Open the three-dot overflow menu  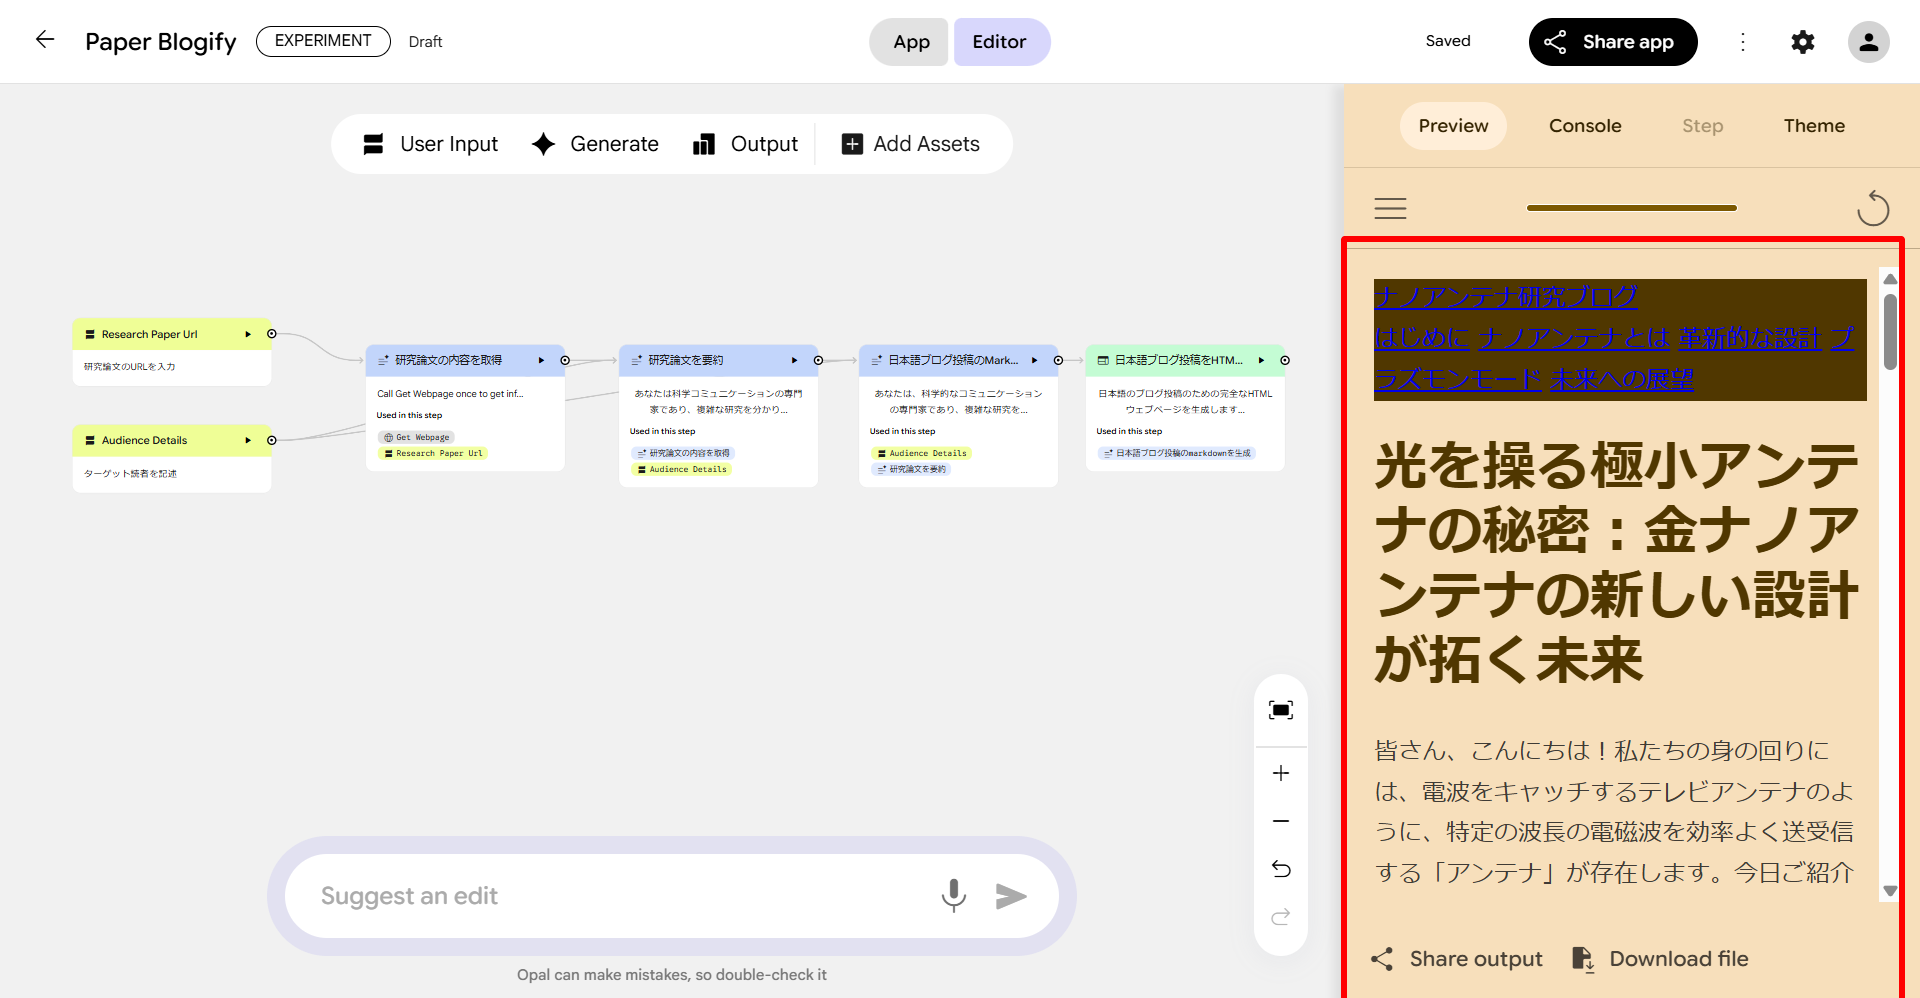(x=1743, y=42)
